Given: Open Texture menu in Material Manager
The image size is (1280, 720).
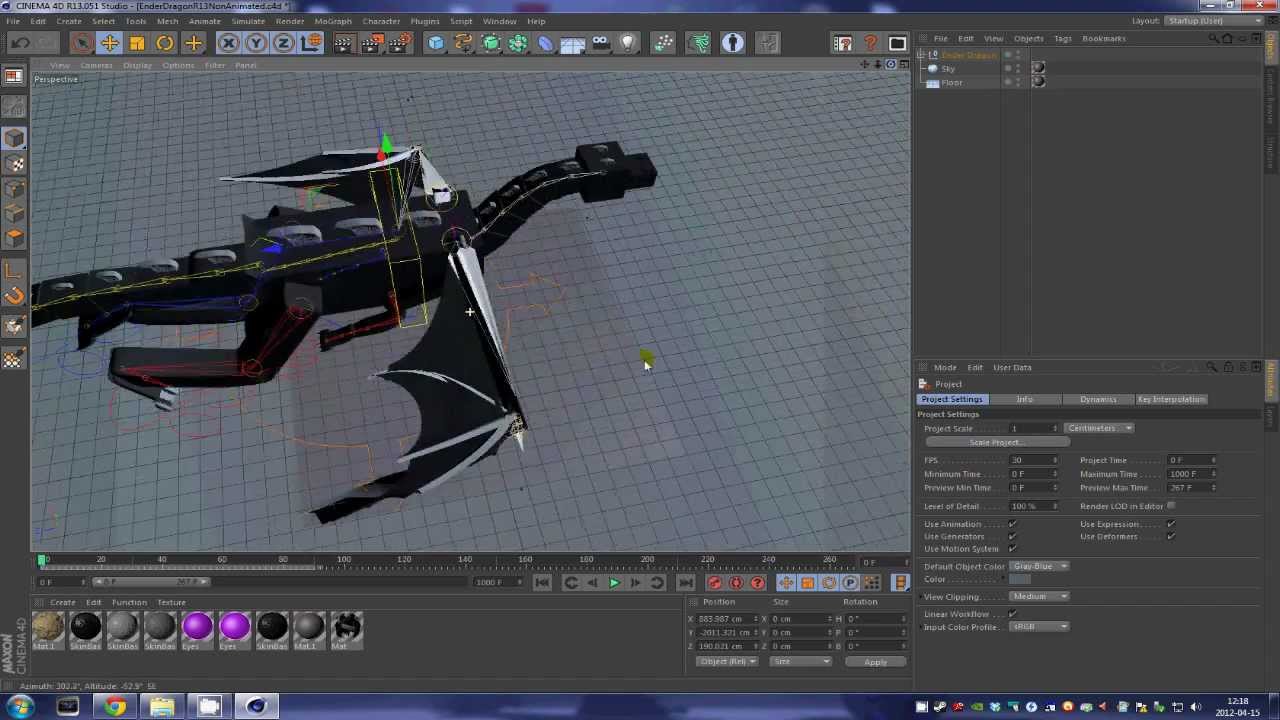Looking at the screenshot, I should [171, 602].
